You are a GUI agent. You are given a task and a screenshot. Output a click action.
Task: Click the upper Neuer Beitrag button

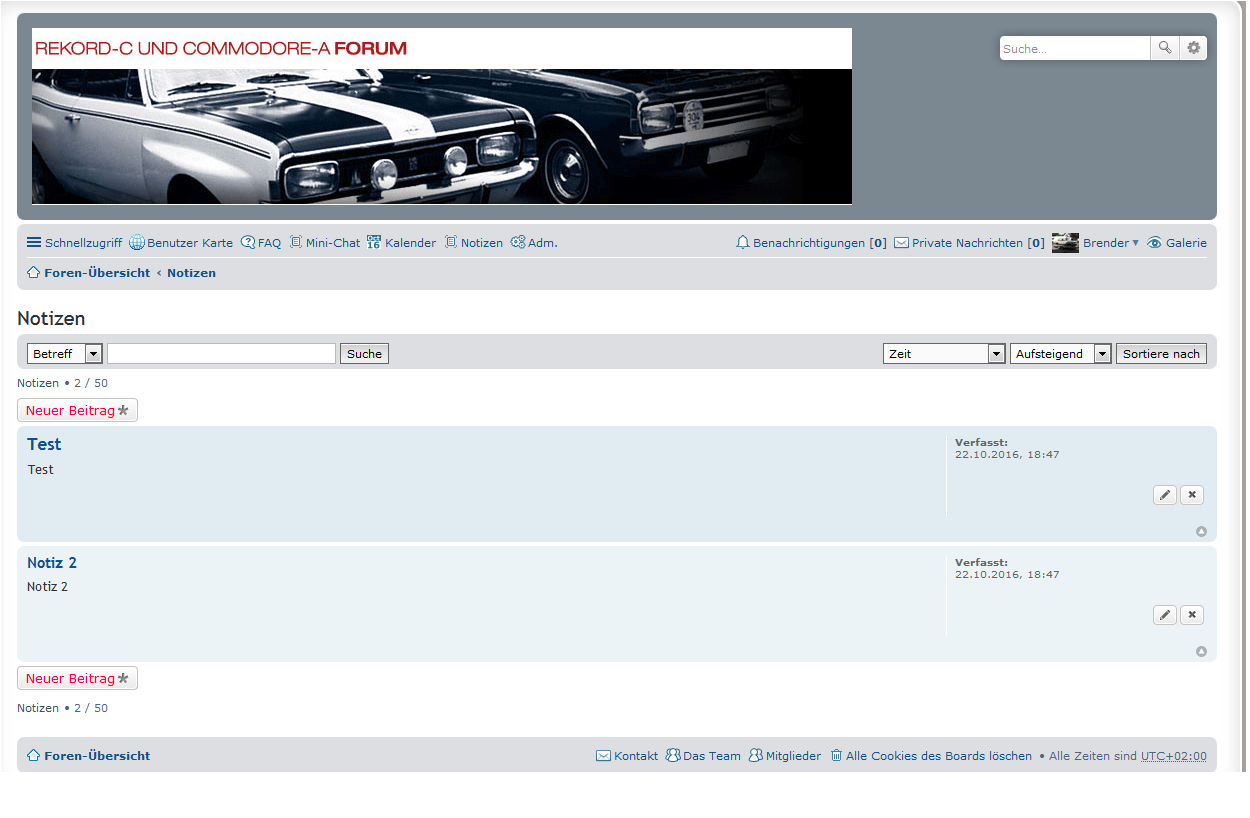[77, 411]
